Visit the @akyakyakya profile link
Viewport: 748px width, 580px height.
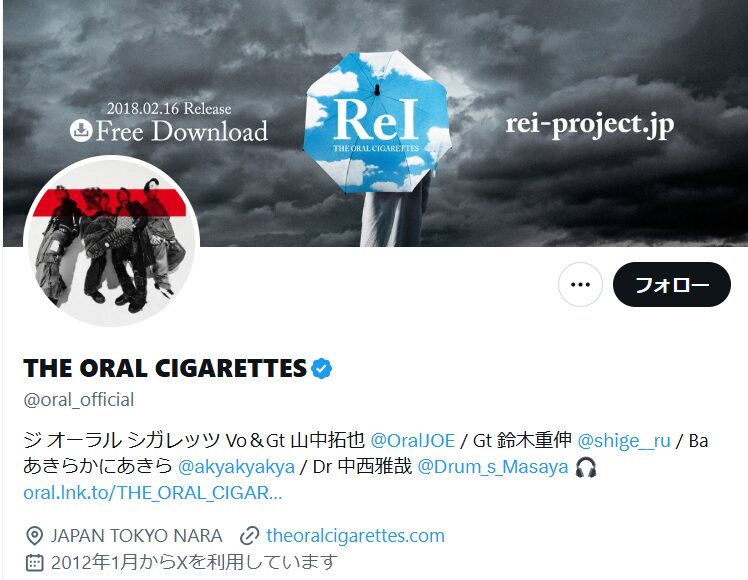pyautogui.click(x=236, y=466)
